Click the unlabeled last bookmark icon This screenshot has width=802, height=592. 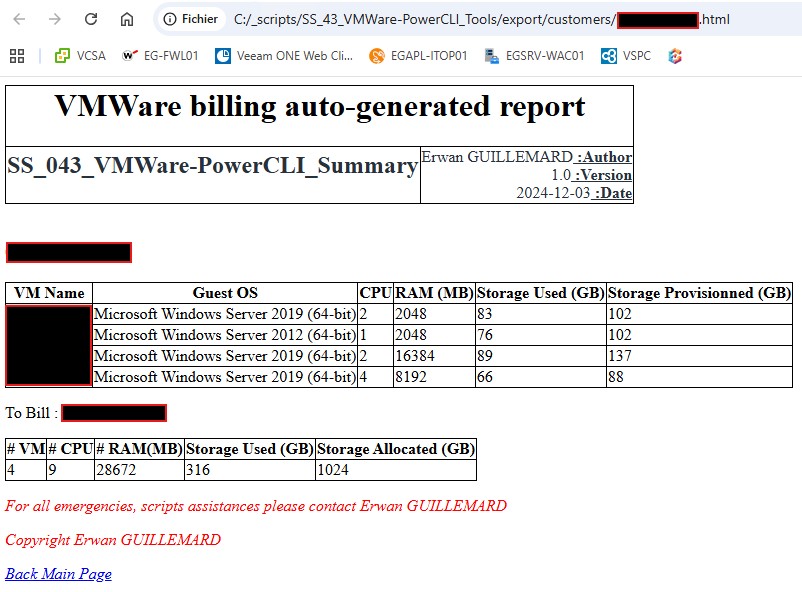pos(676,56)
